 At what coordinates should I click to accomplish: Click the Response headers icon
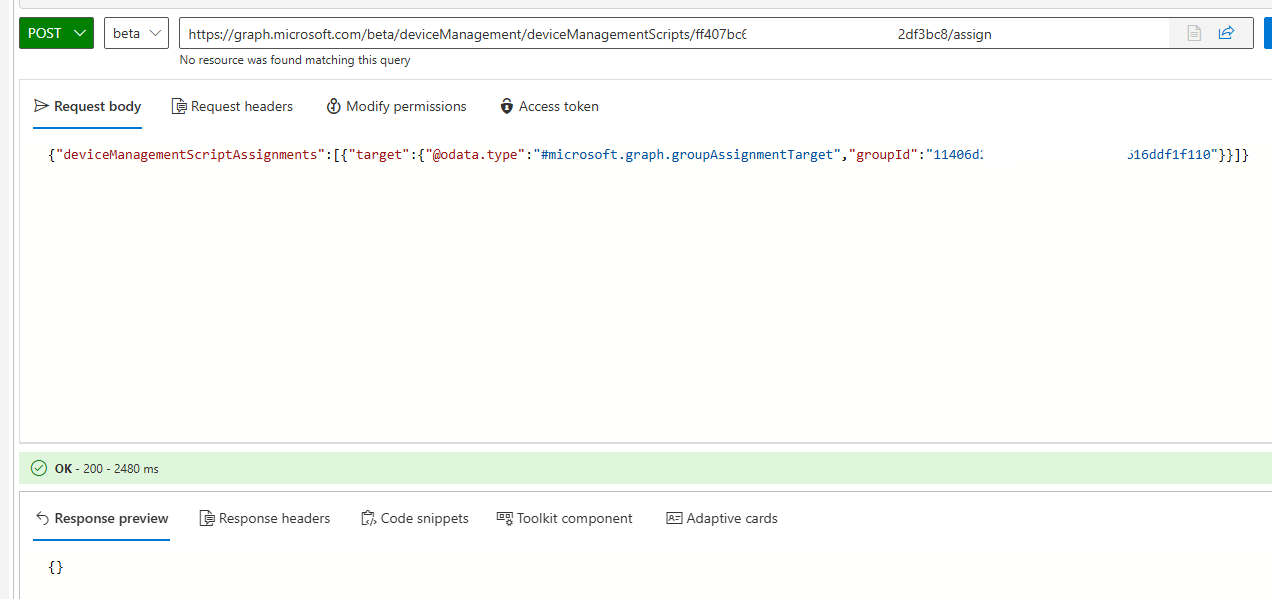coord(206,518)
